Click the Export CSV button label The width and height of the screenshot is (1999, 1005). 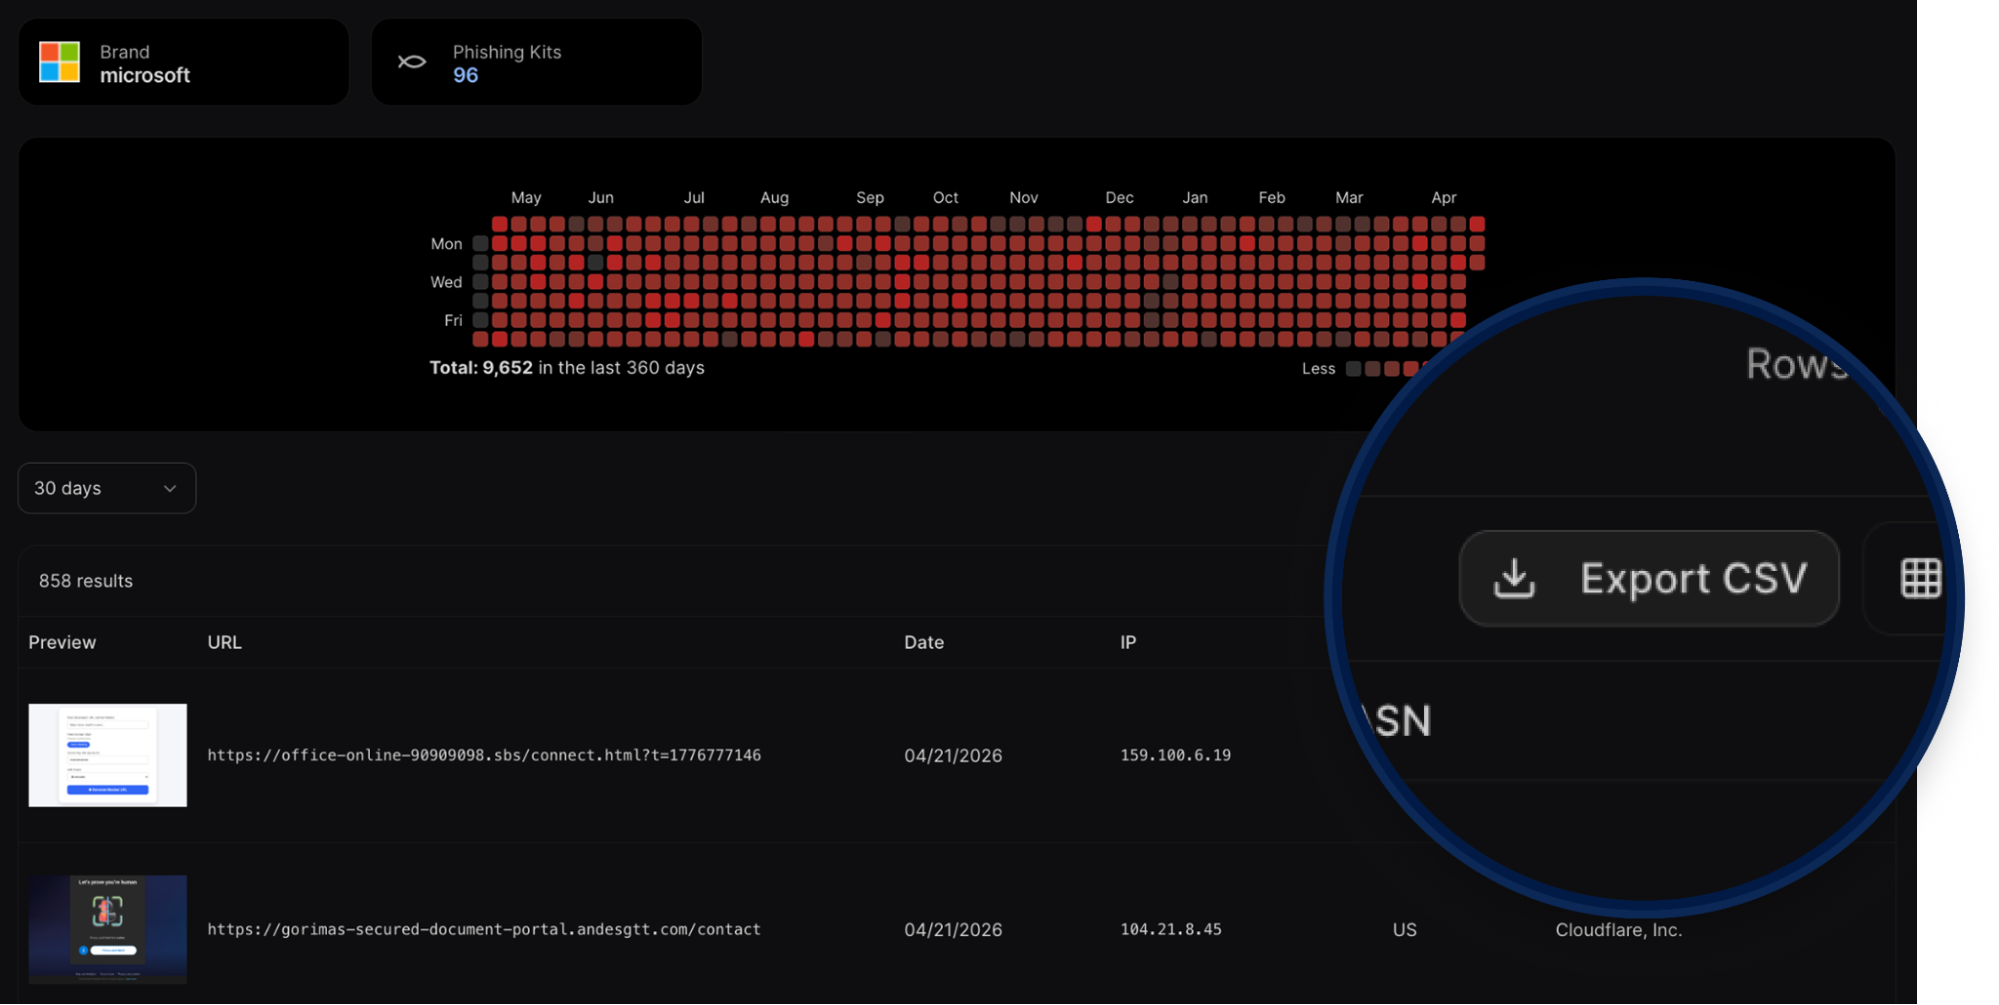pos(1693,578)
